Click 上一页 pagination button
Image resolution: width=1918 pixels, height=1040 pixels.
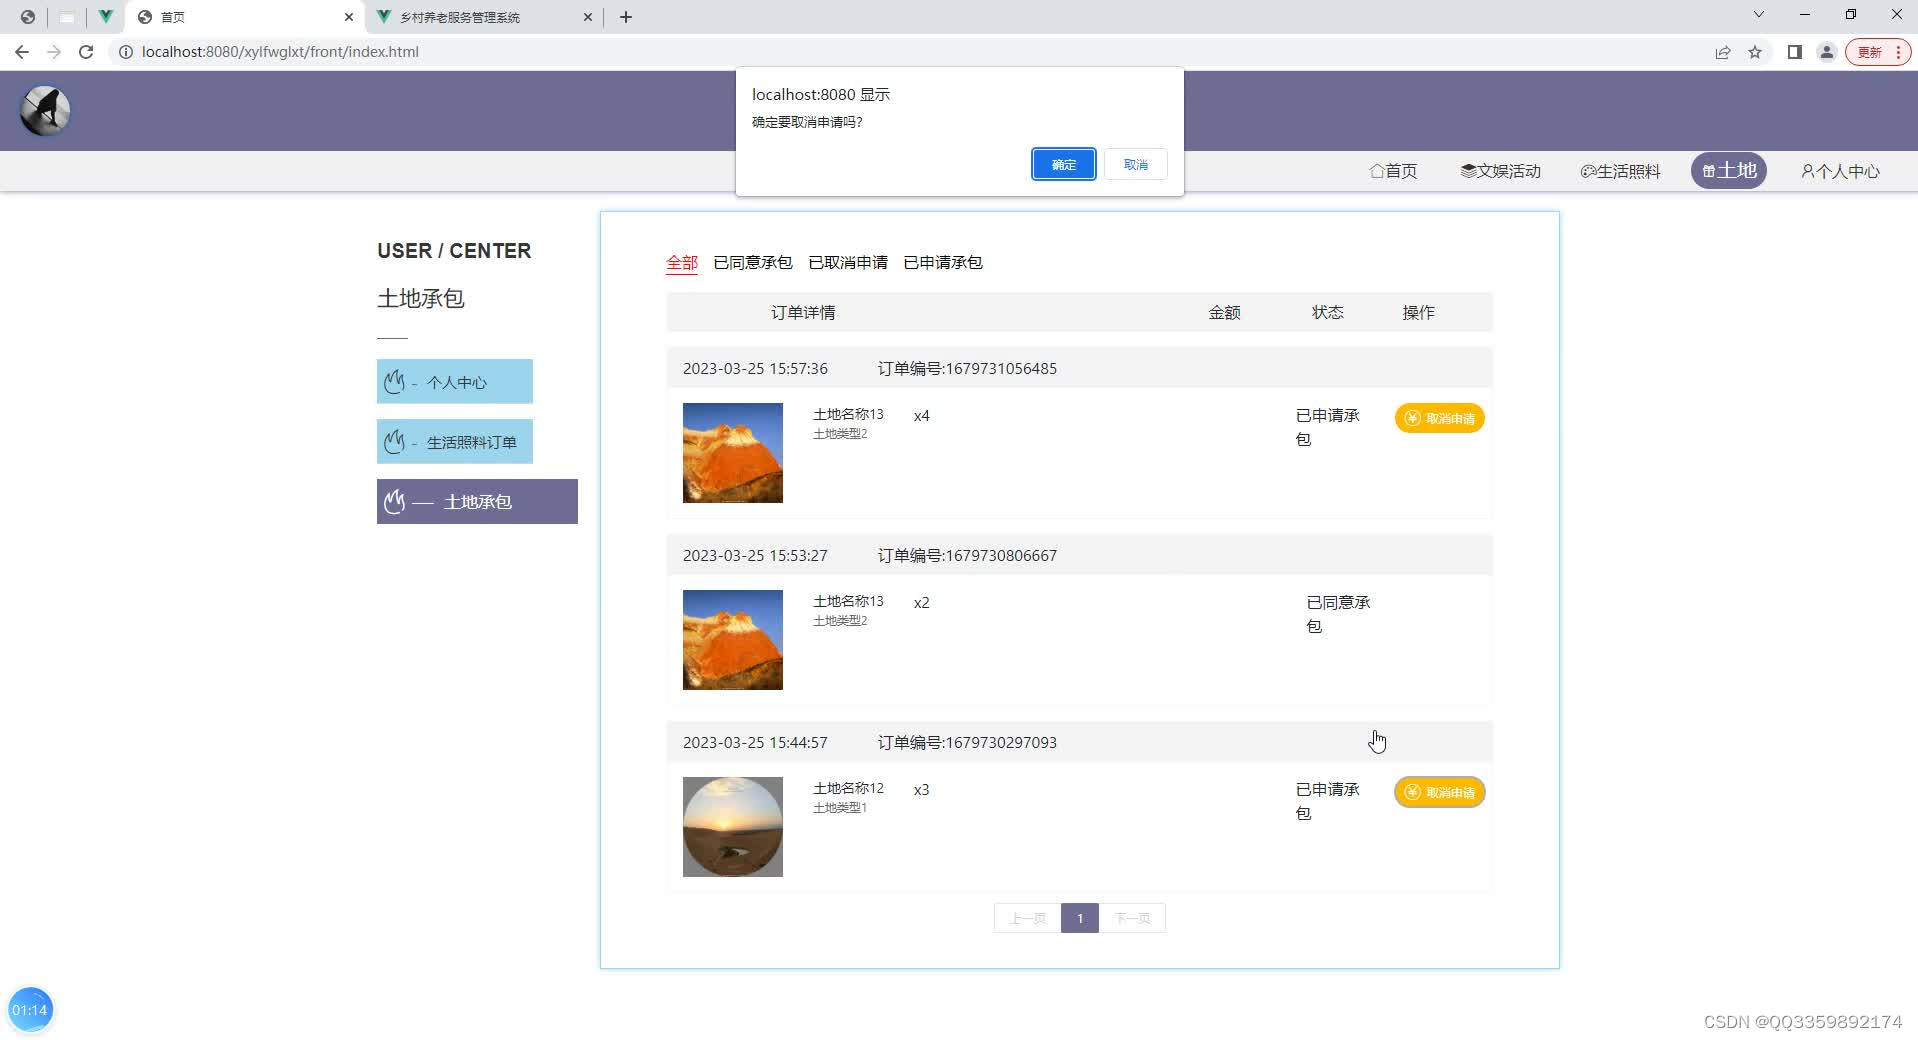tap(1028, 918)
